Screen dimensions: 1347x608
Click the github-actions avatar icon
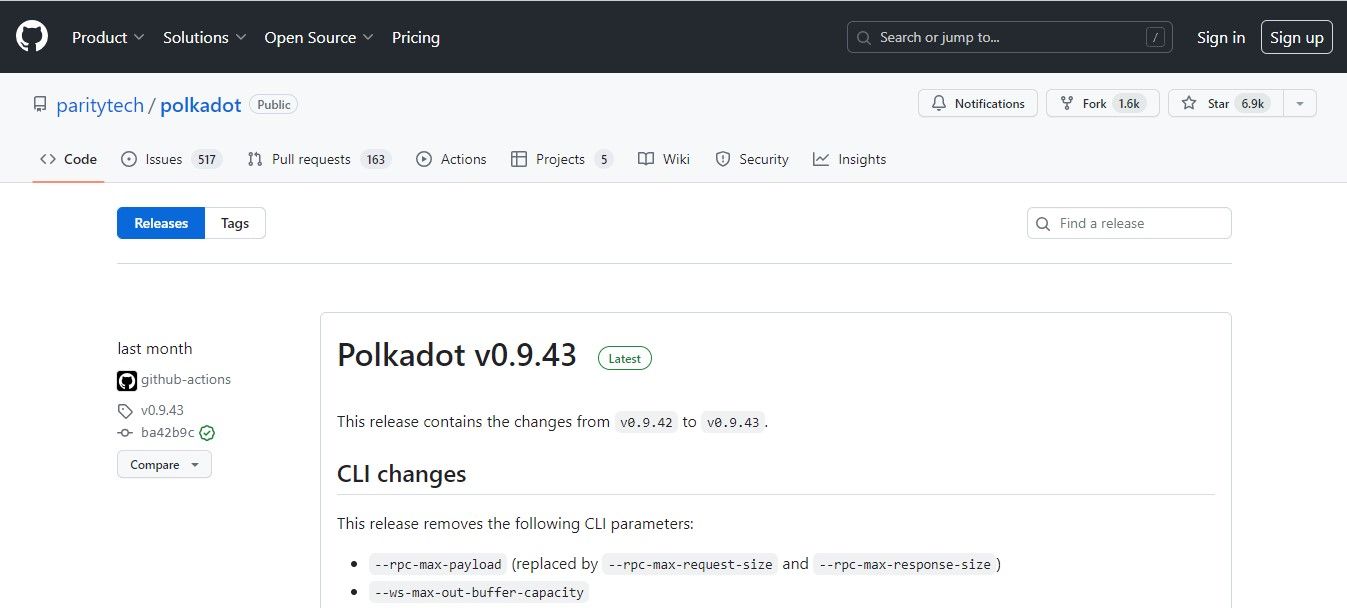(127, 380)
